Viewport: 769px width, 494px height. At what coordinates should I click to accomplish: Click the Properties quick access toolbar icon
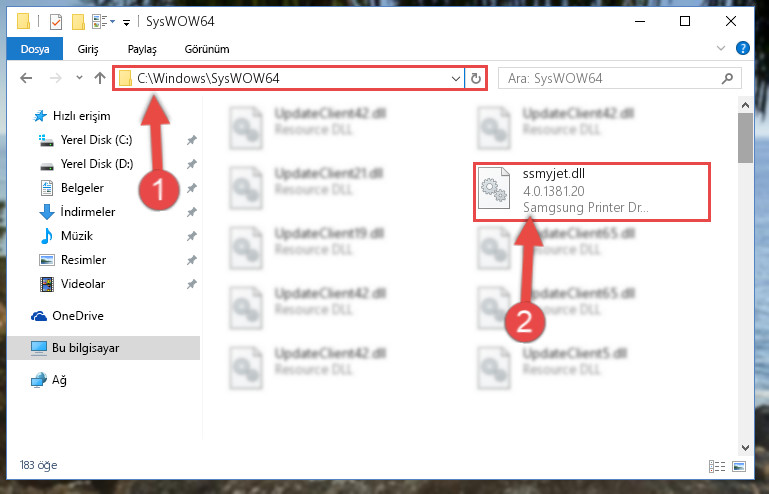(56, 22)
